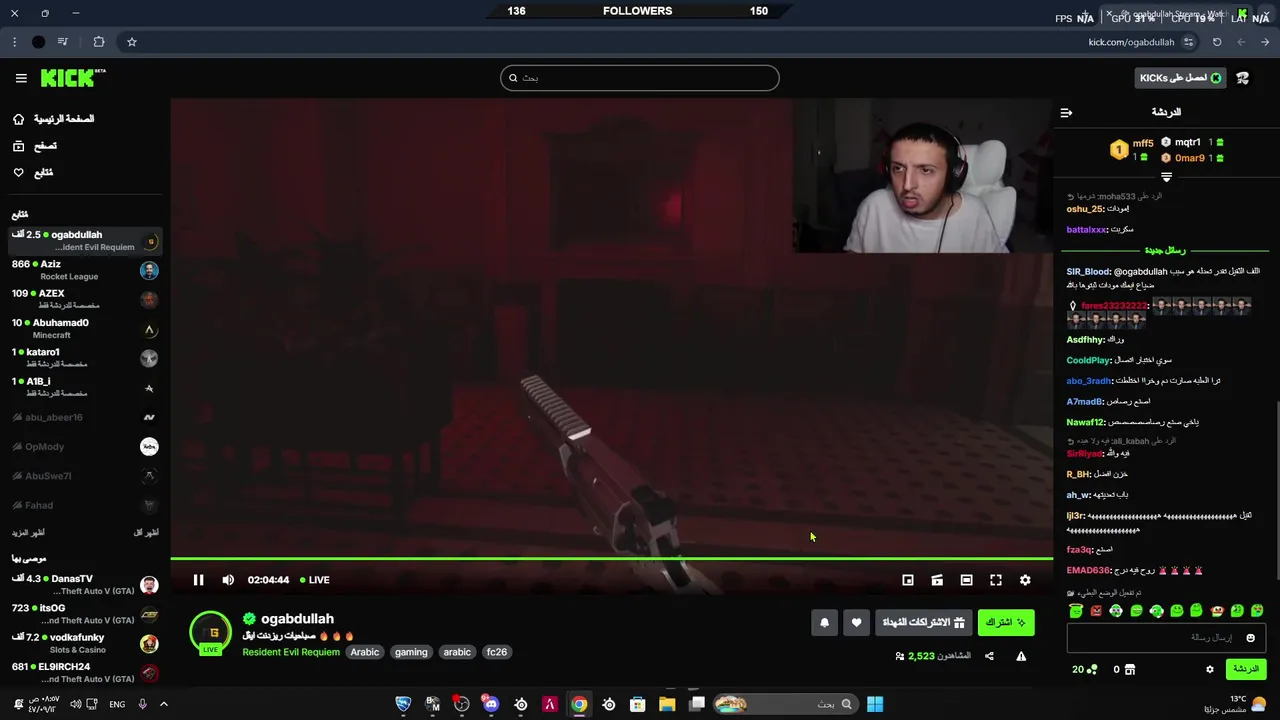Pause the live stream video
Viewport: 1280px width, 720px height.
(198, 580)
